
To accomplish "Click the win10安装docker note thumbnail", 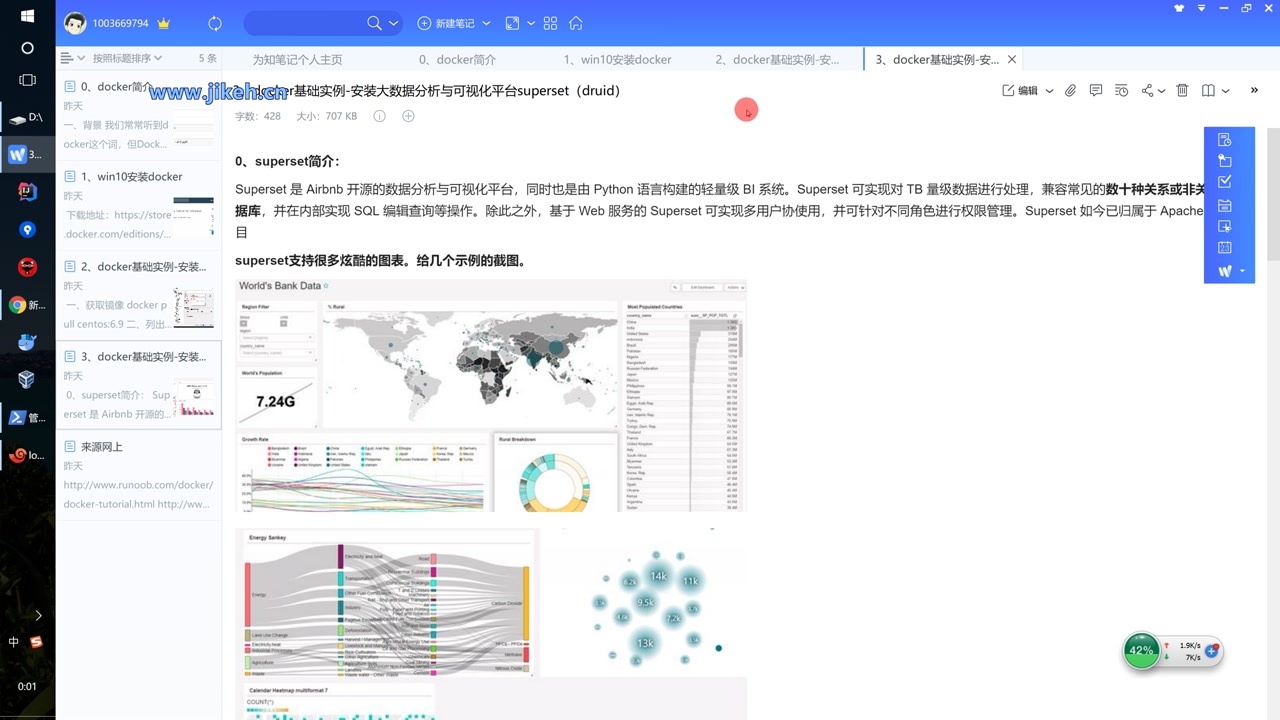I will point(193,215).
